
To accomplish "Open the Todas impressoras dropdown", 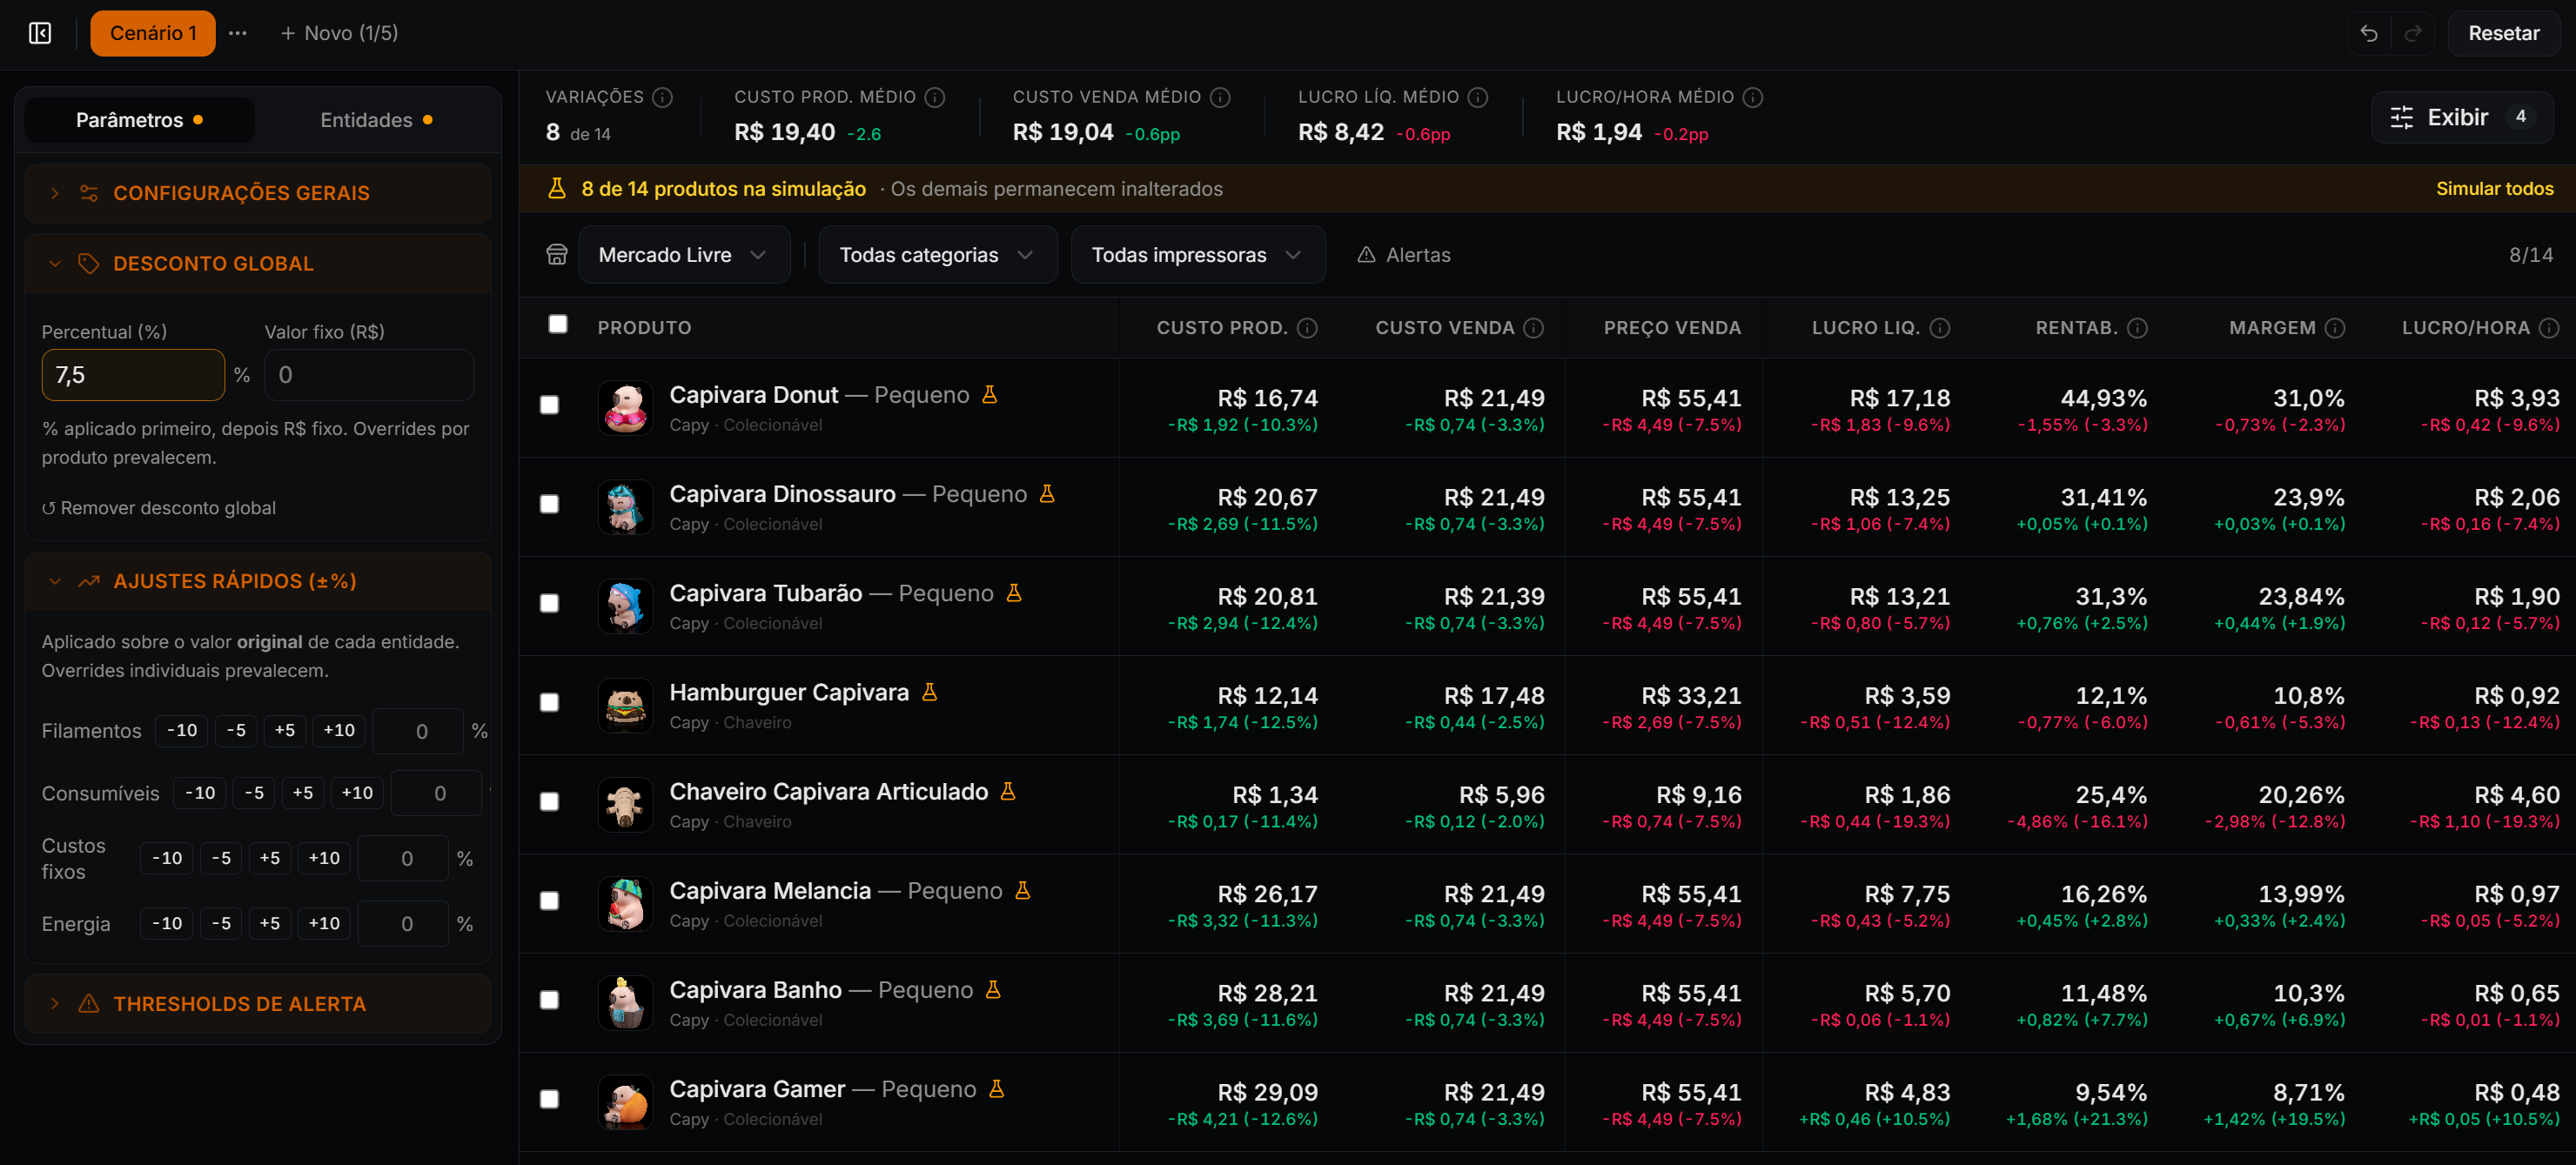I will coord(1197,255).
